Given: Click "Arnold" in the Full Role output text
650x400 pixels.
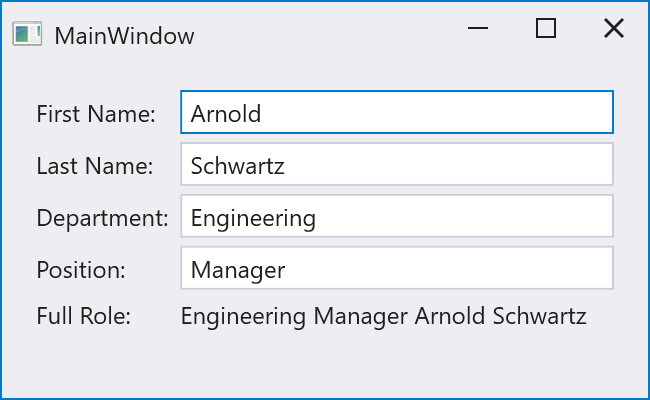Looking at the screenshot, I should pyautogui.click(x=451, y=317).
